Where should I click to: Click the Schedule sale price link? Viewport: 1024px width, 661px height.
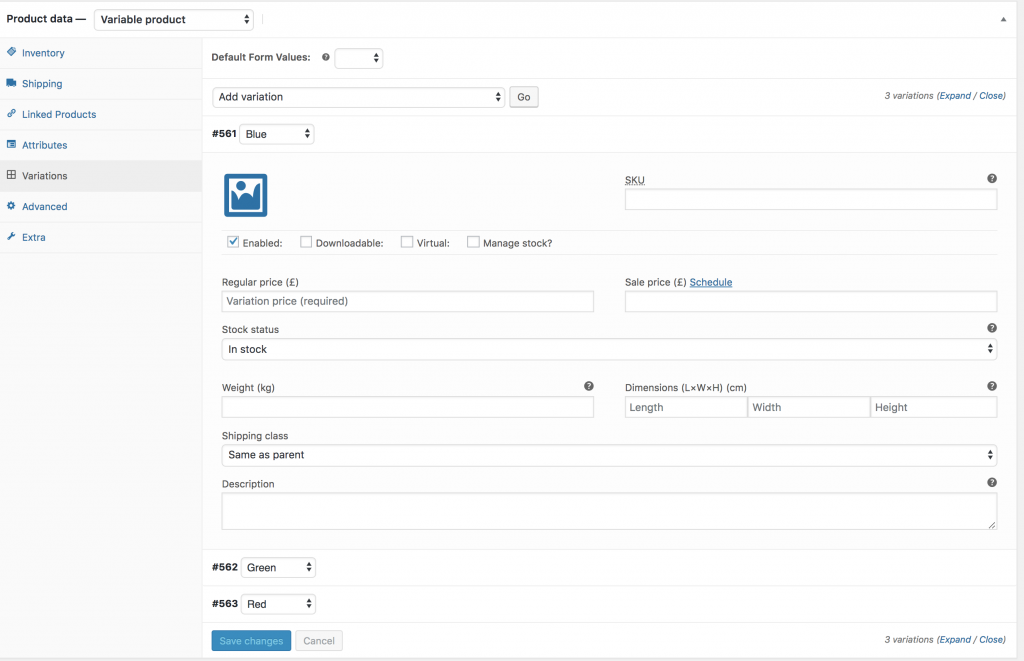point(710,282)
